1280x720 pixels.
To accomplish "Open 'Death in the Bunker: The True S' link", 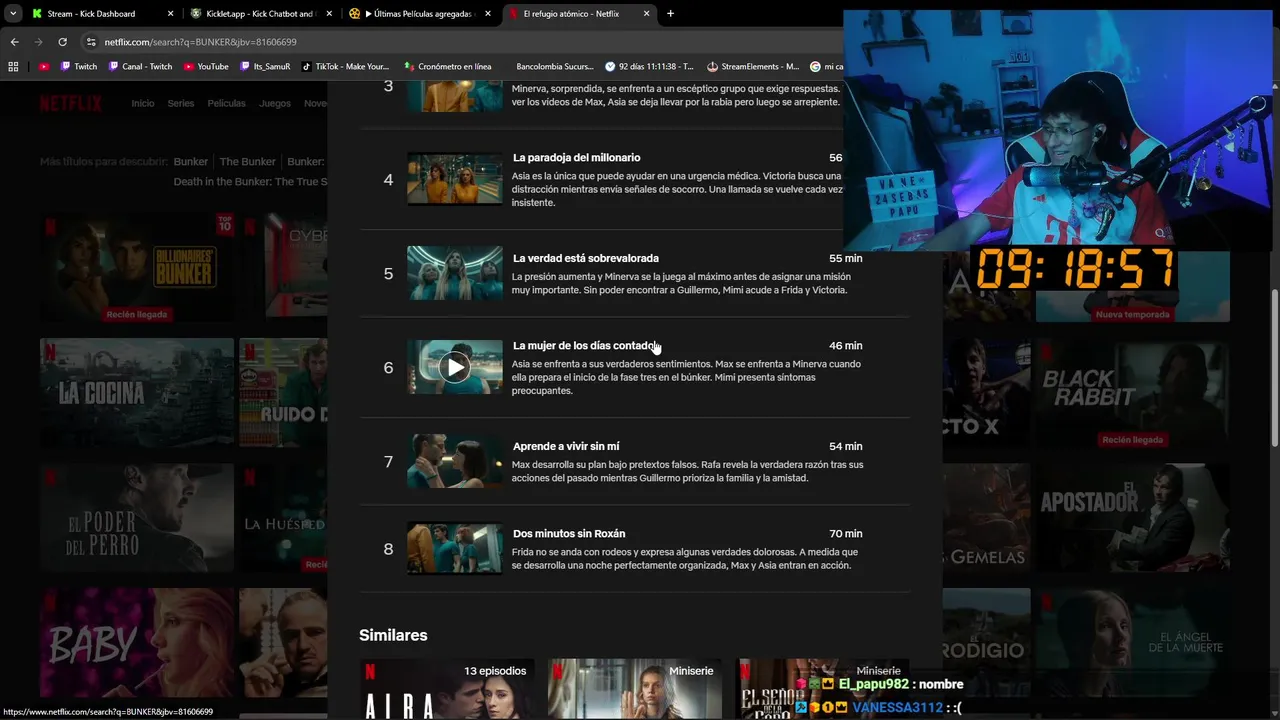I will tap(250, 182).
